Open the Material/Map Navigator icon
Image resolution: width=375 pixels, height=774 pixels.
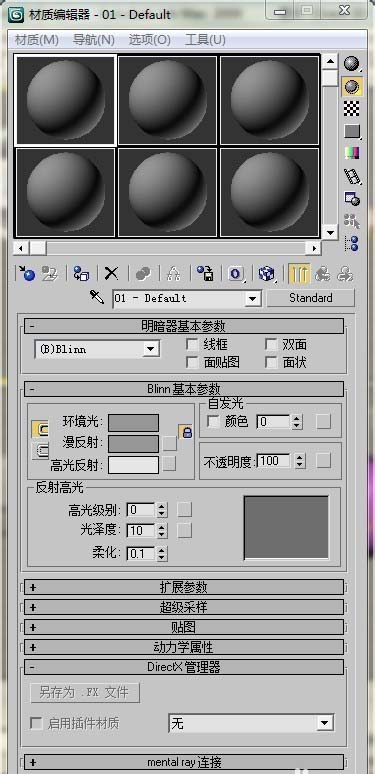352,243
